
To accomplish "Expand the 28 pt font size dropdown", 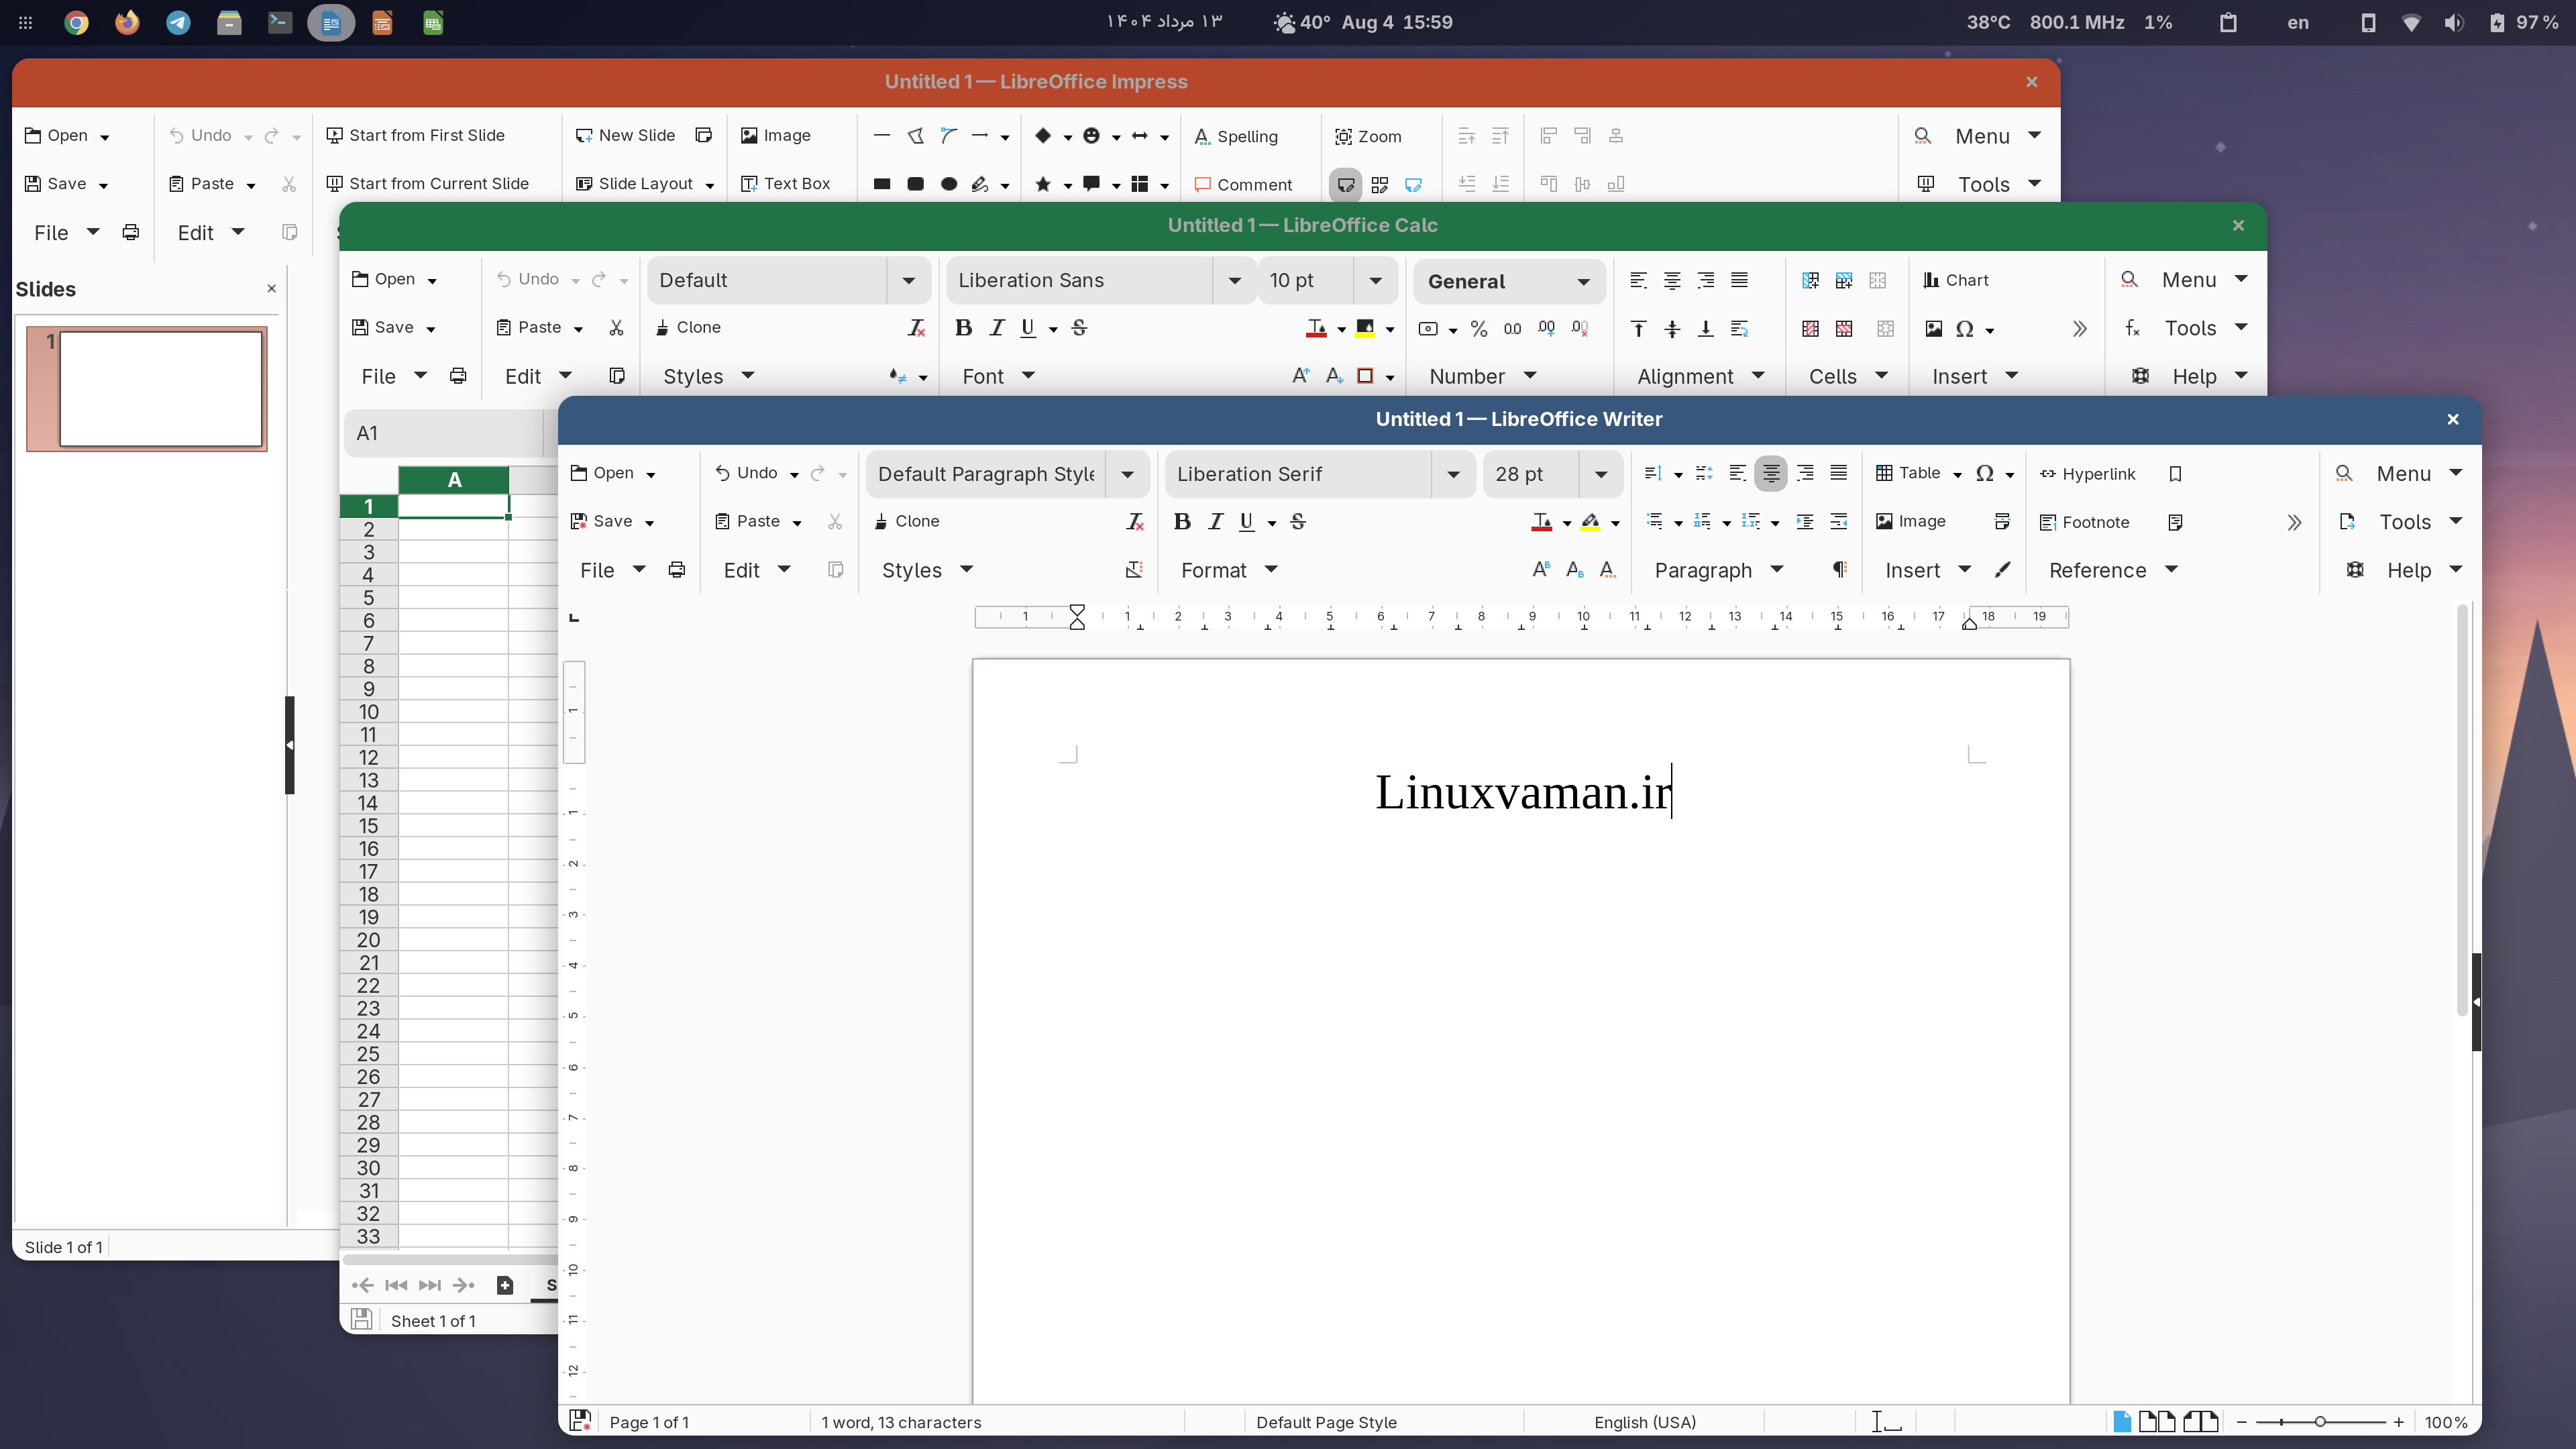I will pos(1600,474).
